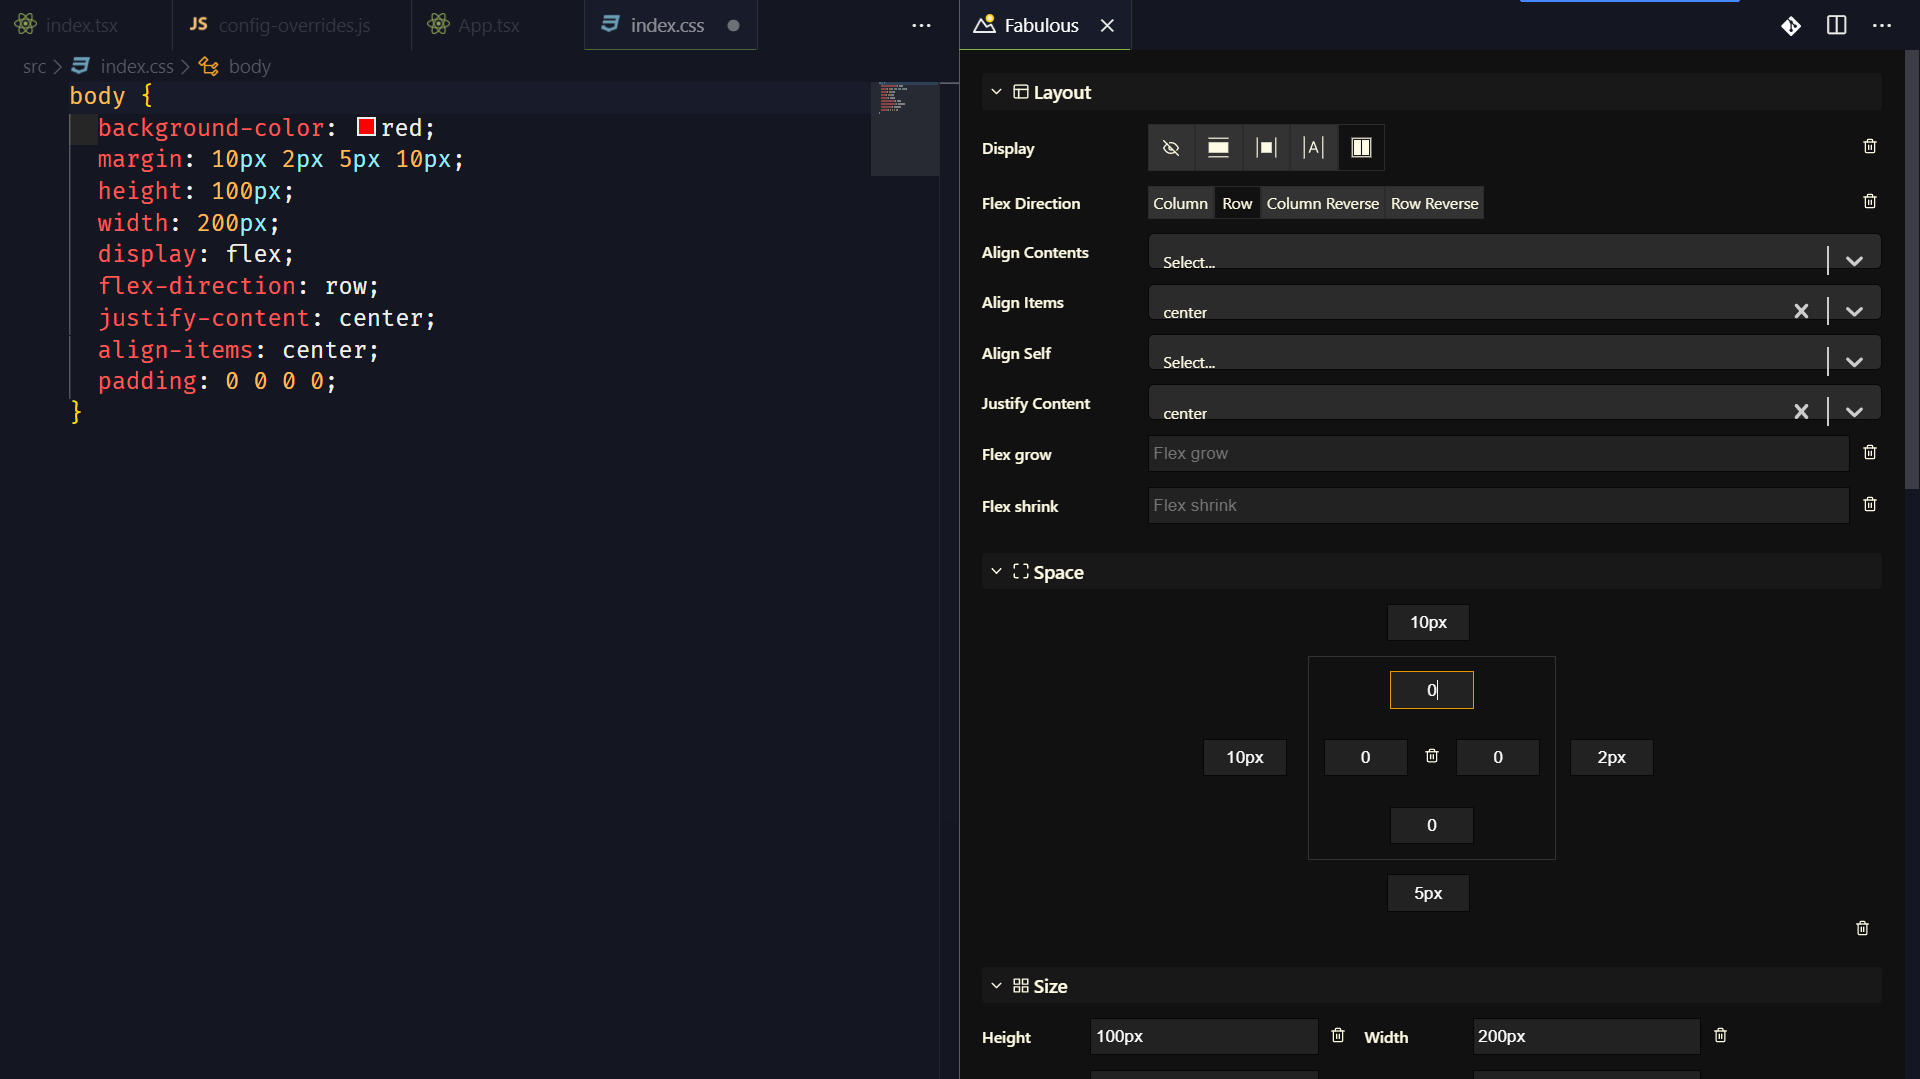Clear the Align Items selection
Screen dimensions: 1920x1079
(1801, 311)
